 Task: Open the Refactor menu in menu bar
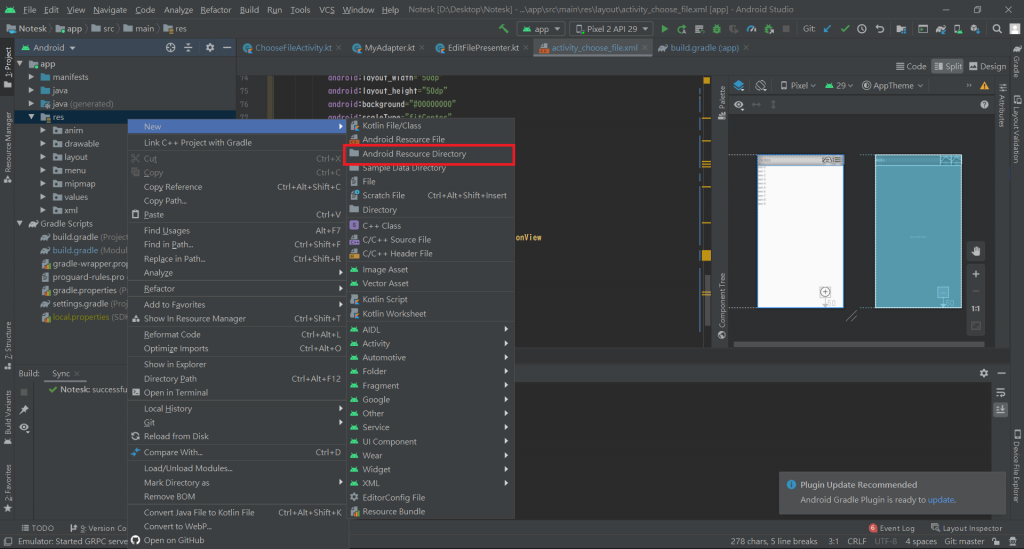pos(216,10)
